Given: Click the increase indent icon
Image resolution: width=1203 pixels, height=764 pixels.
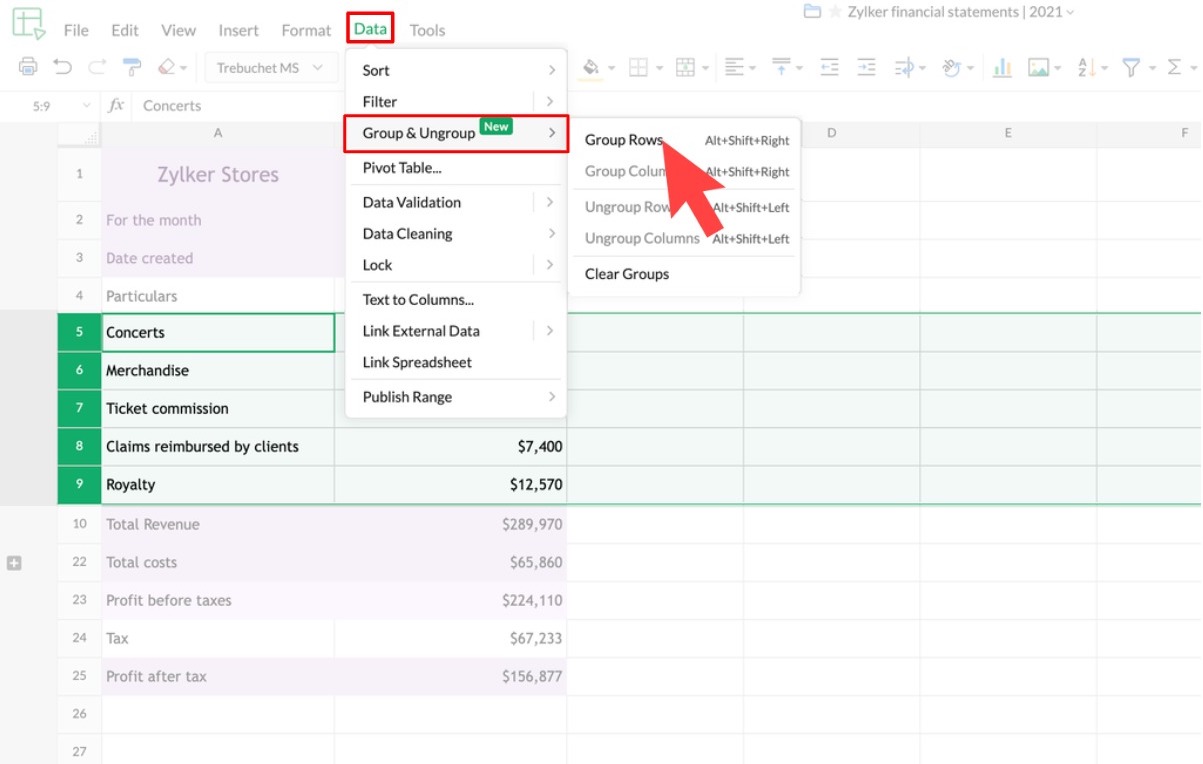Looking at the screenshot, I should pyautogui.click(x=866, y=67).
